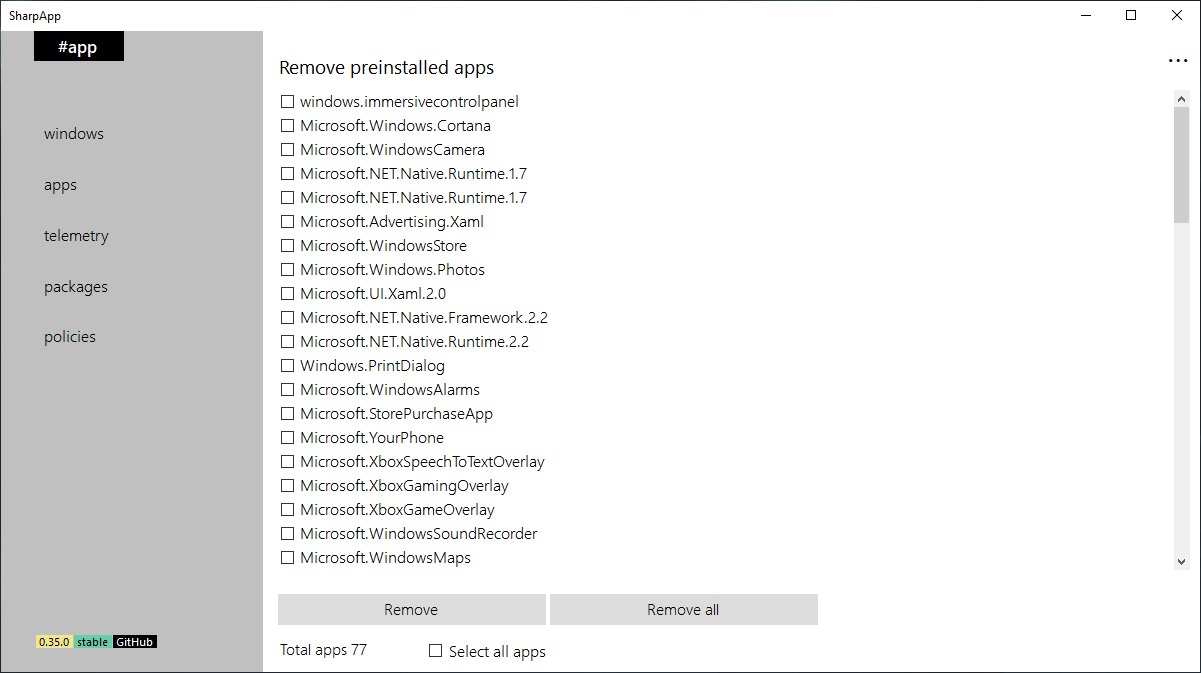Switch to the packages section
This screenshot has width=1201, height=673.
pos(76,287)
